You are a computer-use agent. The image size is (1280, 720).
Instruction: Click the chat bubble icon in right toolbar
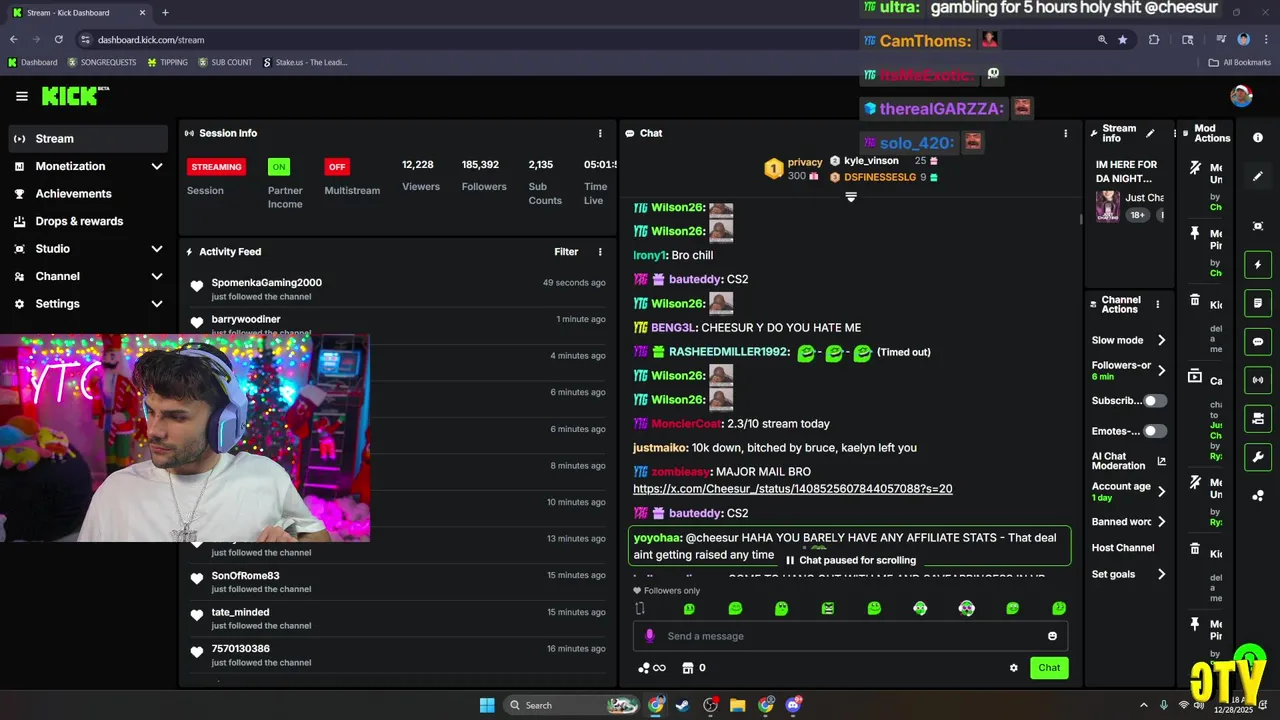[1258, 341]
